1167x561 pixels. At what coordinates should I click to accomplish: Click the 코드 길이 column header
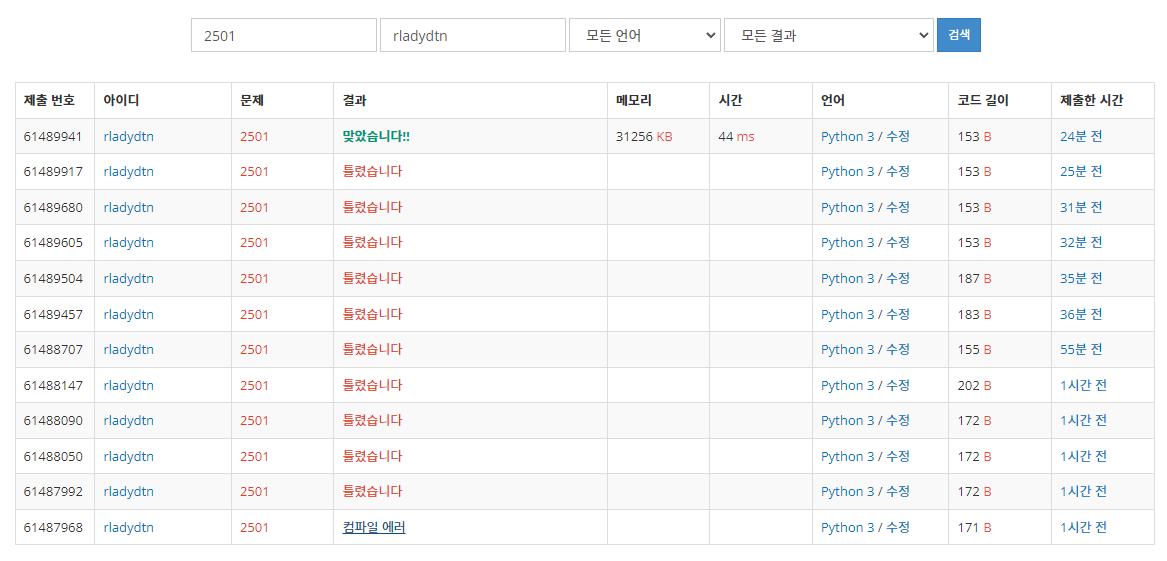(x=982, y=100)
